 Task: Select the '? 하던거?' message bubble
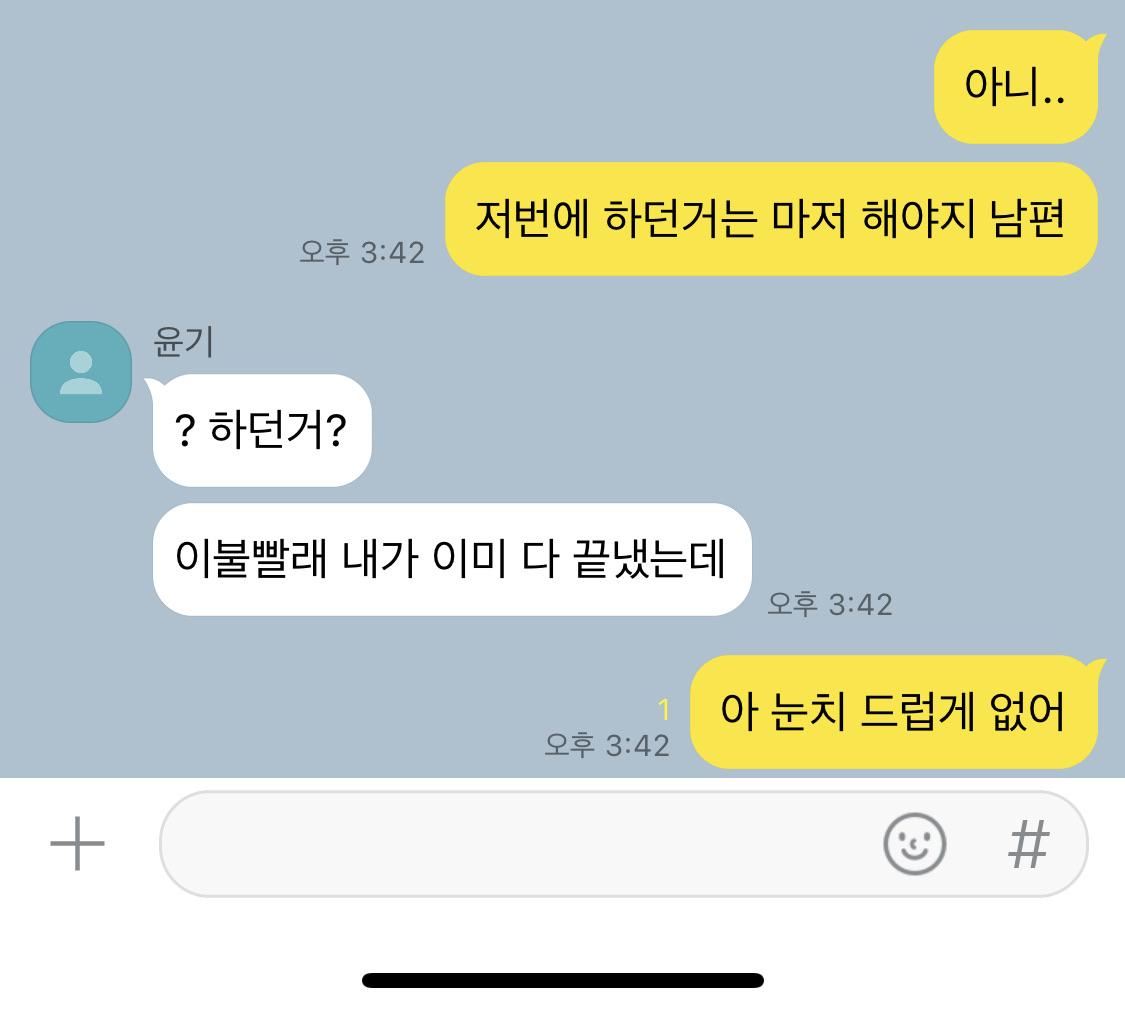point(262,430)
